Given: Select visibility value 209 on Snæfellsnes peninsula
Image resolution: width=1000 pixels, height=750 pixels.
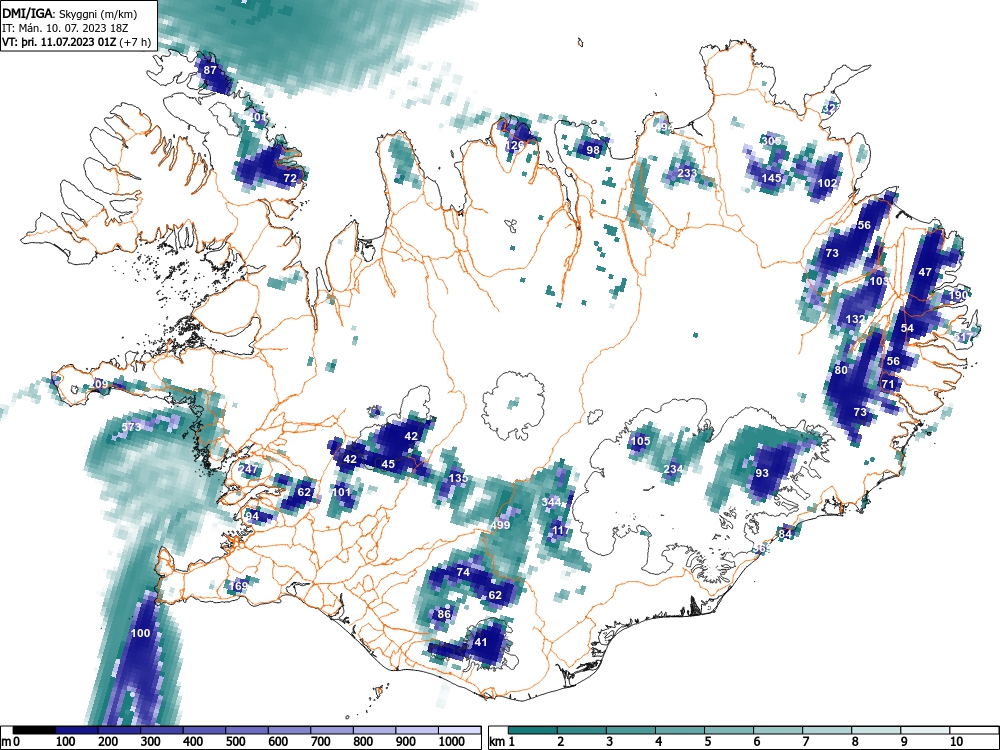Looking at the screenshot, I should pyautogui.click(x=100, y=384).
